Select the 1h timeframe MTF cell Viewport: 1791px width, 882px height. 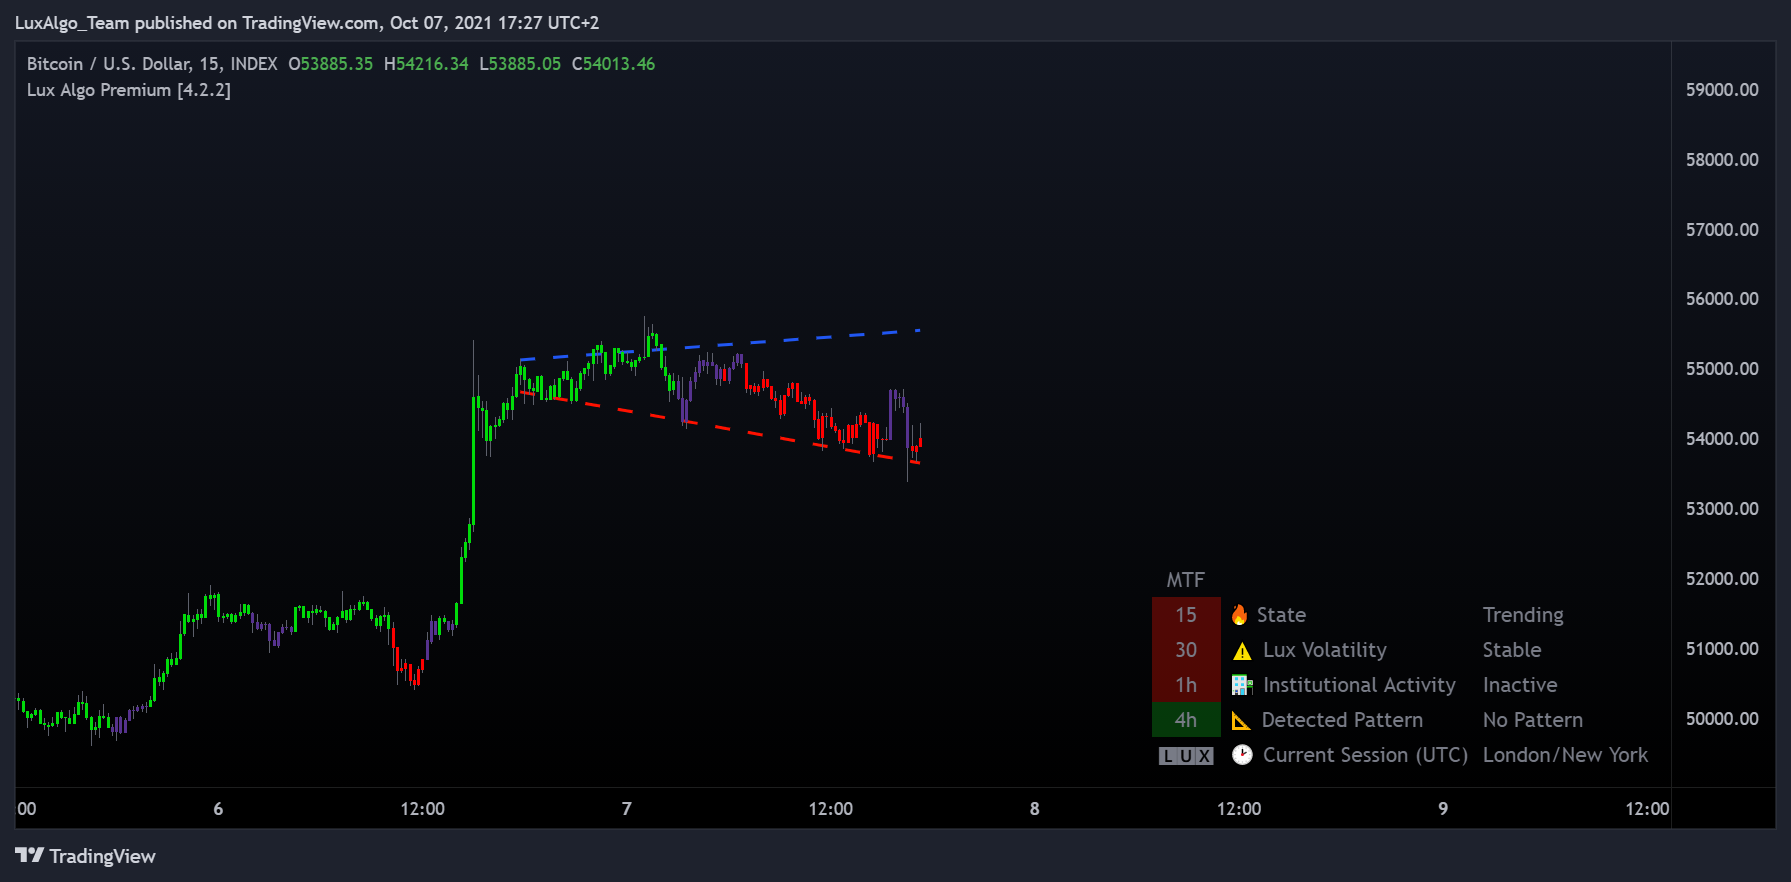1186,685
